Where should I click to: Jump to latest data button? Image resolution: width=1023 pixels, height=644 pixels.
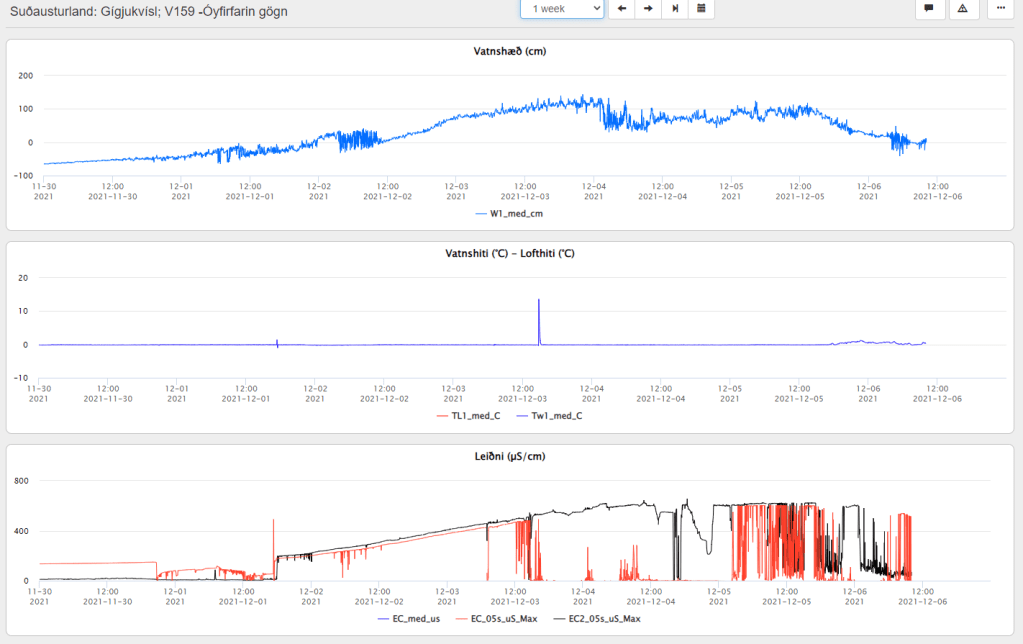click(675, 9)
